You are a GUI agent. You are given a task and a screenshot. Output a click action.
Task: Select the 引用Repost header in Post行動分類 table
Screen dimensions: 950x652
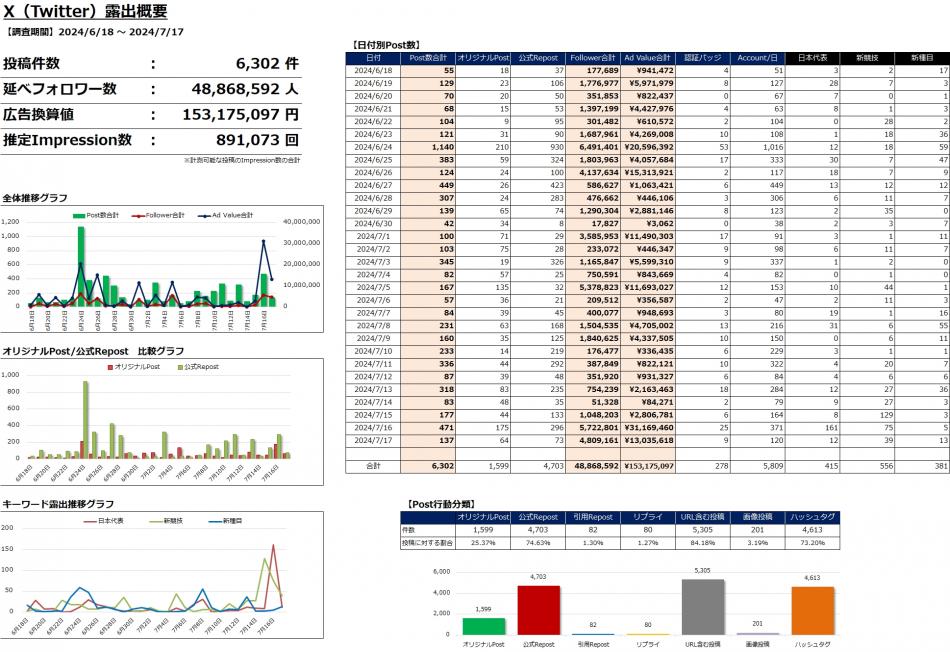[595, 517]
